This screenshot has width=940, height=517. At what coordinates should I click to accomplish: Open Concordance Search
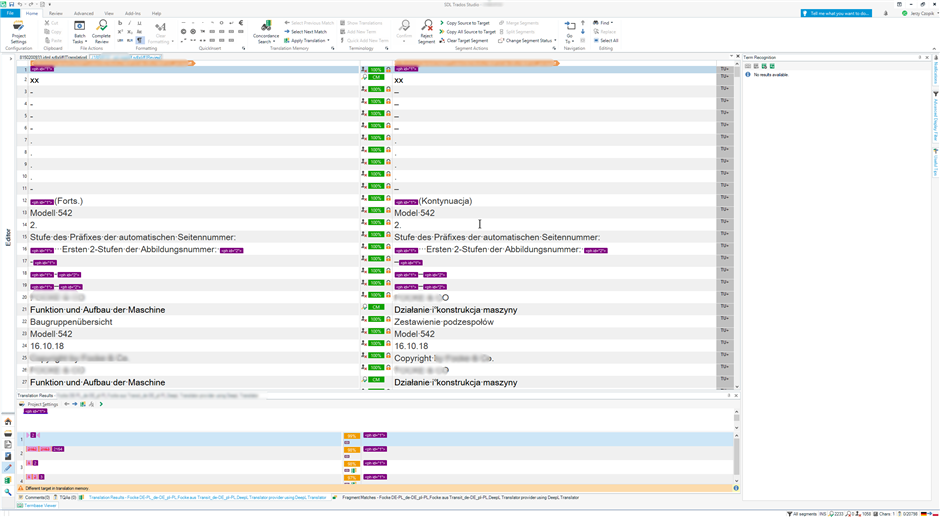point(266,32)
